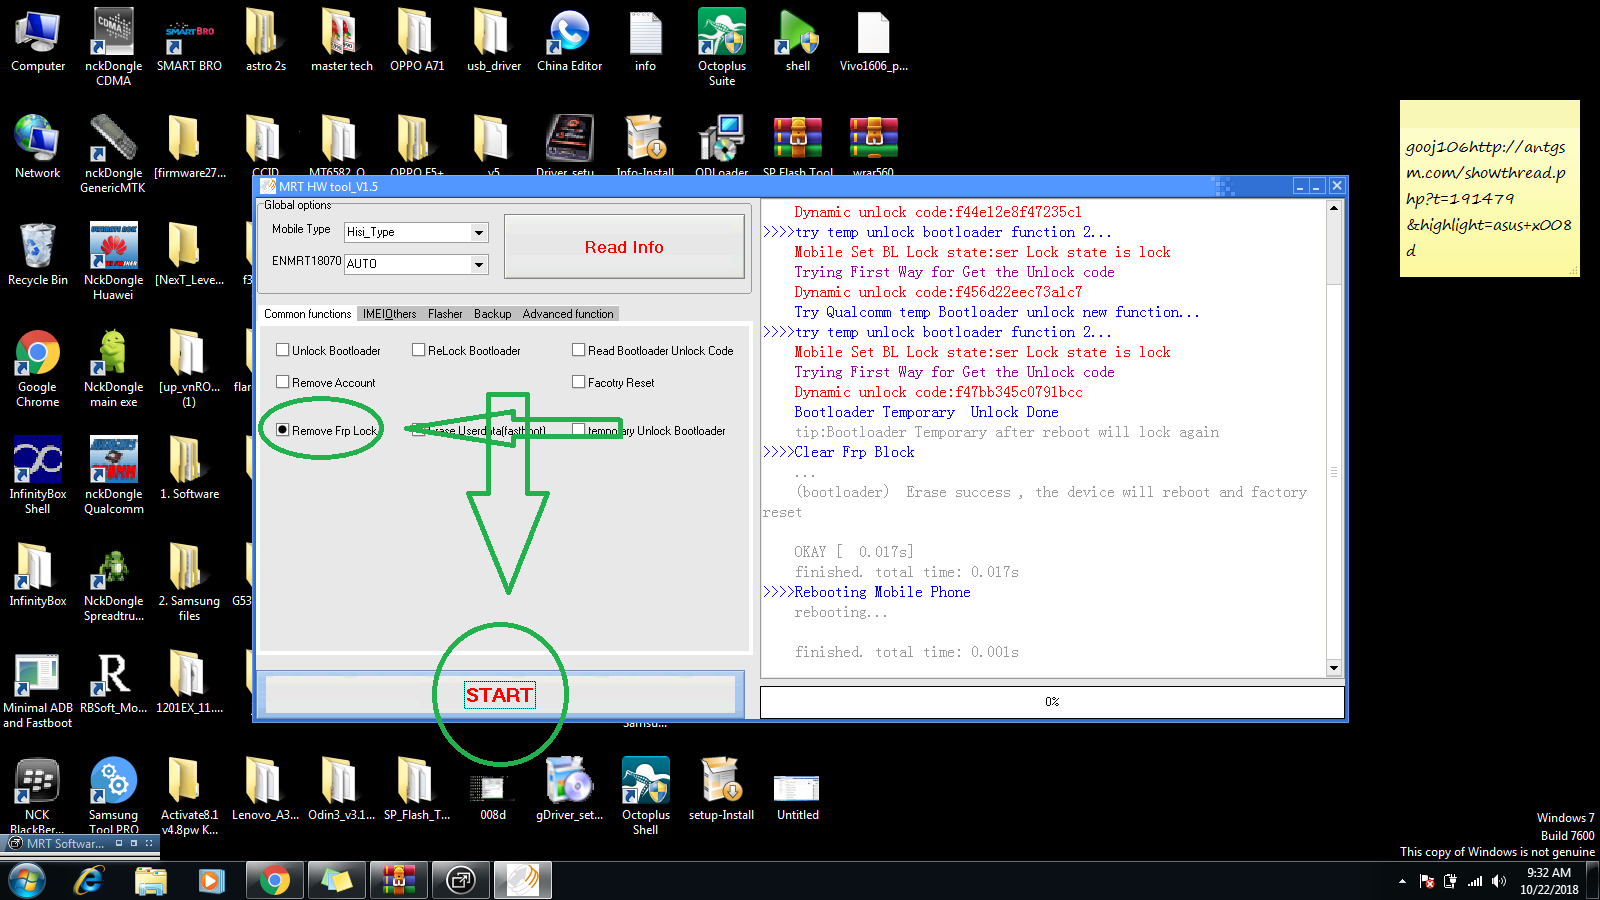The width and height of the screenshot is (1600, 900).
Task: Switch to the Common functions tab
Action: coord(307,313)
